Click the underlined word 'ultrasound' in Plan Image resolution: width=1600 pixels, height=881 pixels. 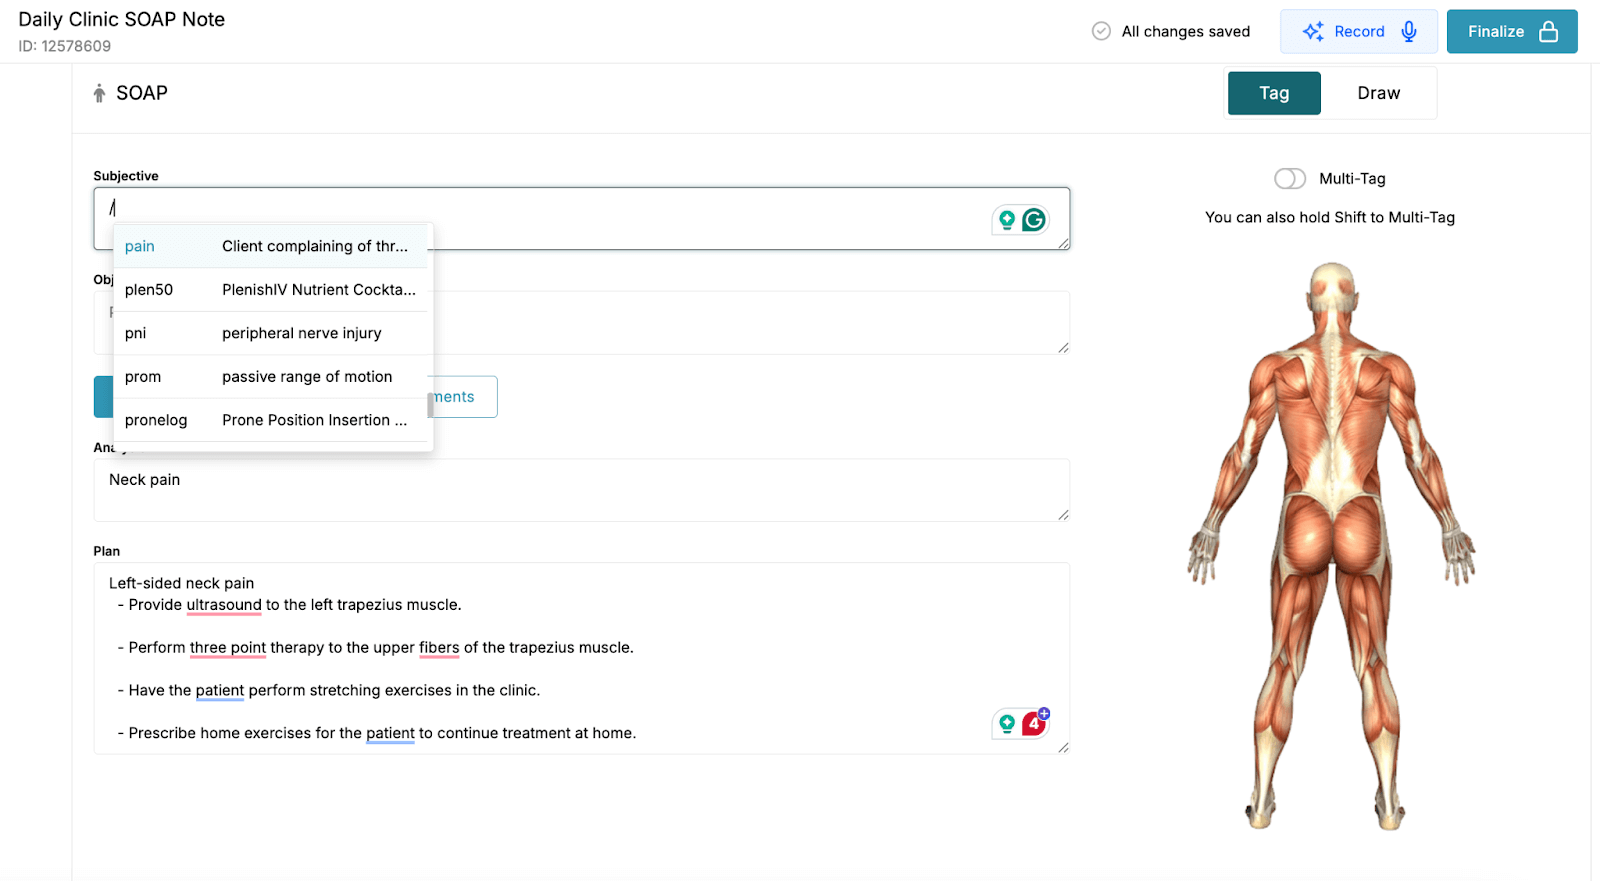pos(224,605)
